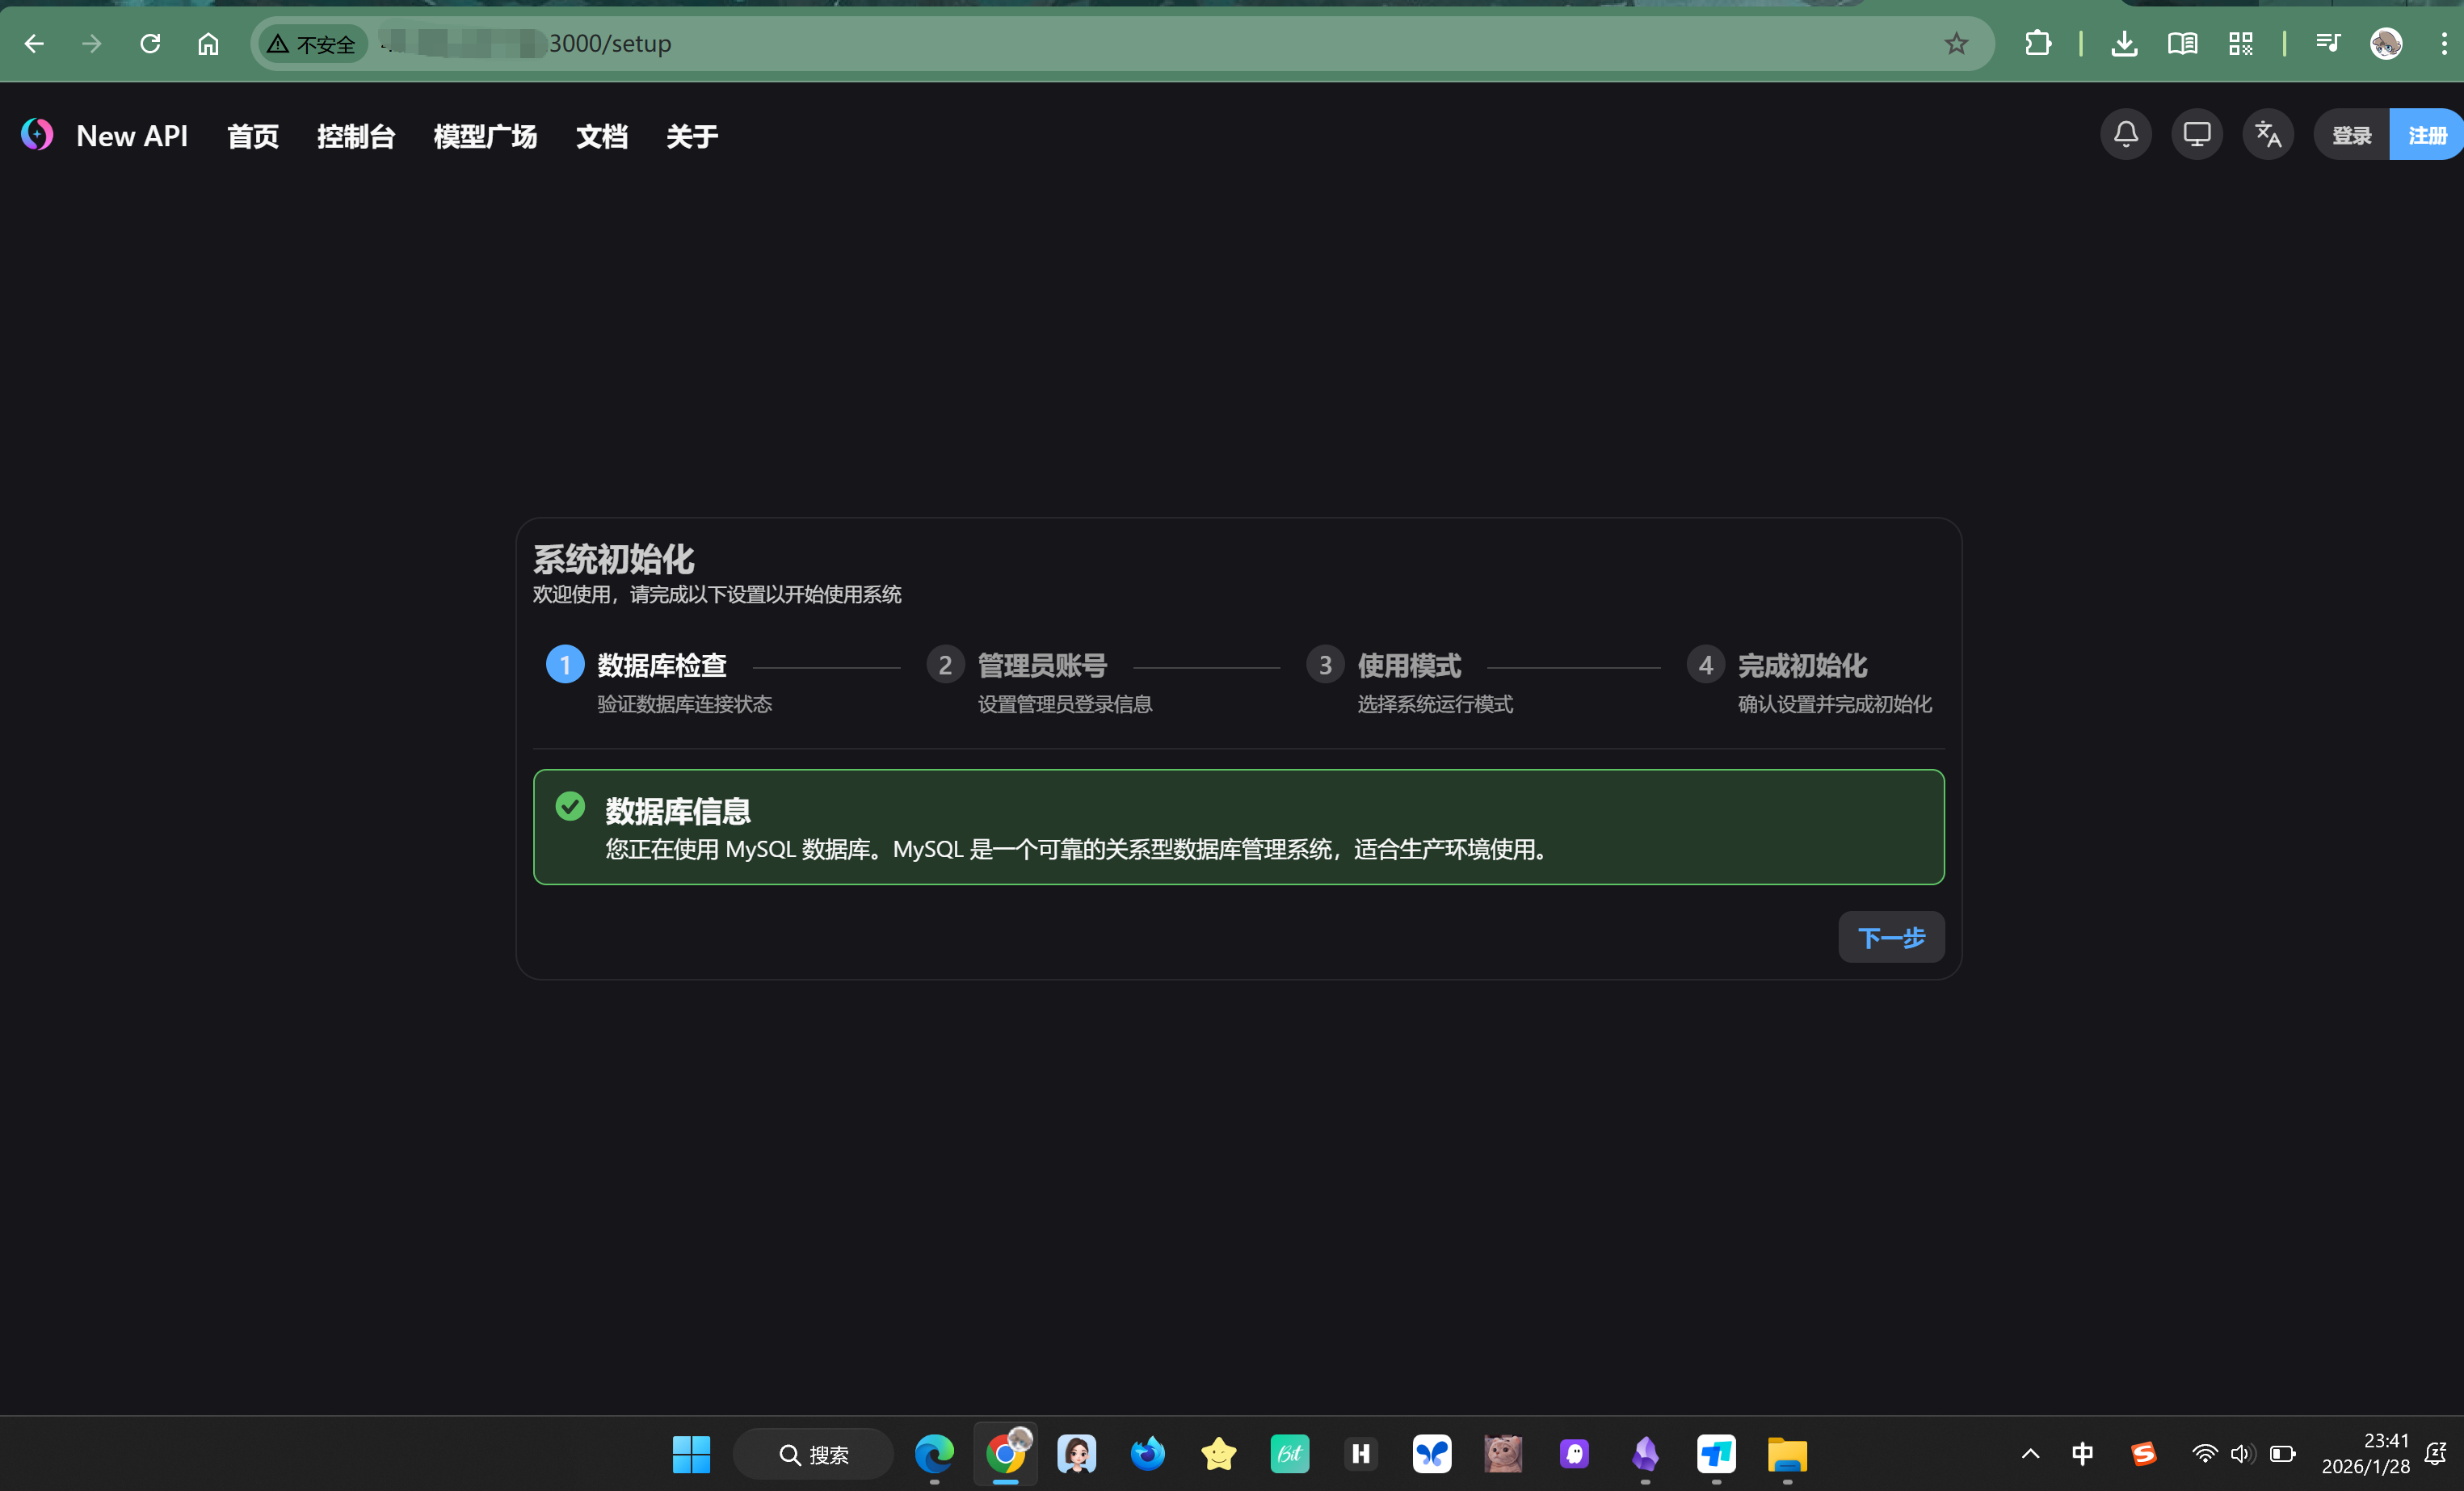
Task: Open browser three-dot menu
Action: click(x=2443, y=44)
